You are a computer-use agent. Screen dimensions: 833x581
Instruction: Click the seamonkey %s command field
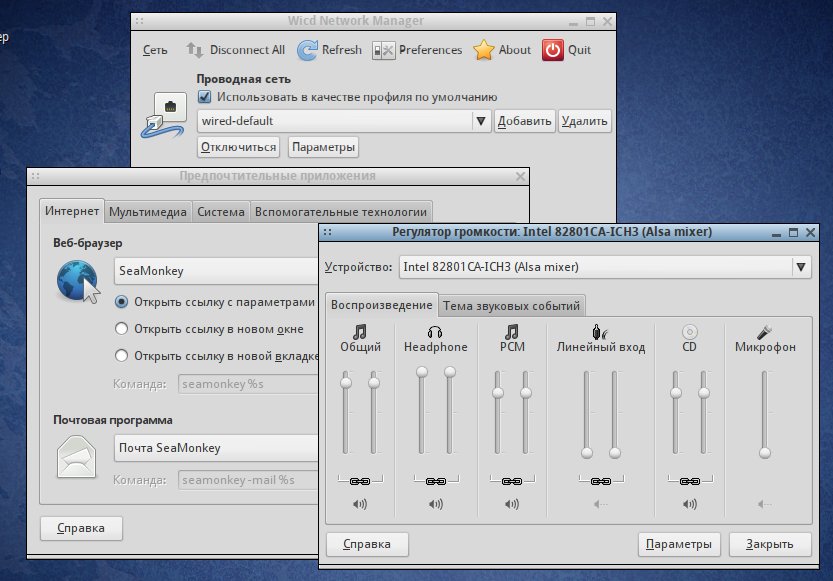click(x=249, y=384)
